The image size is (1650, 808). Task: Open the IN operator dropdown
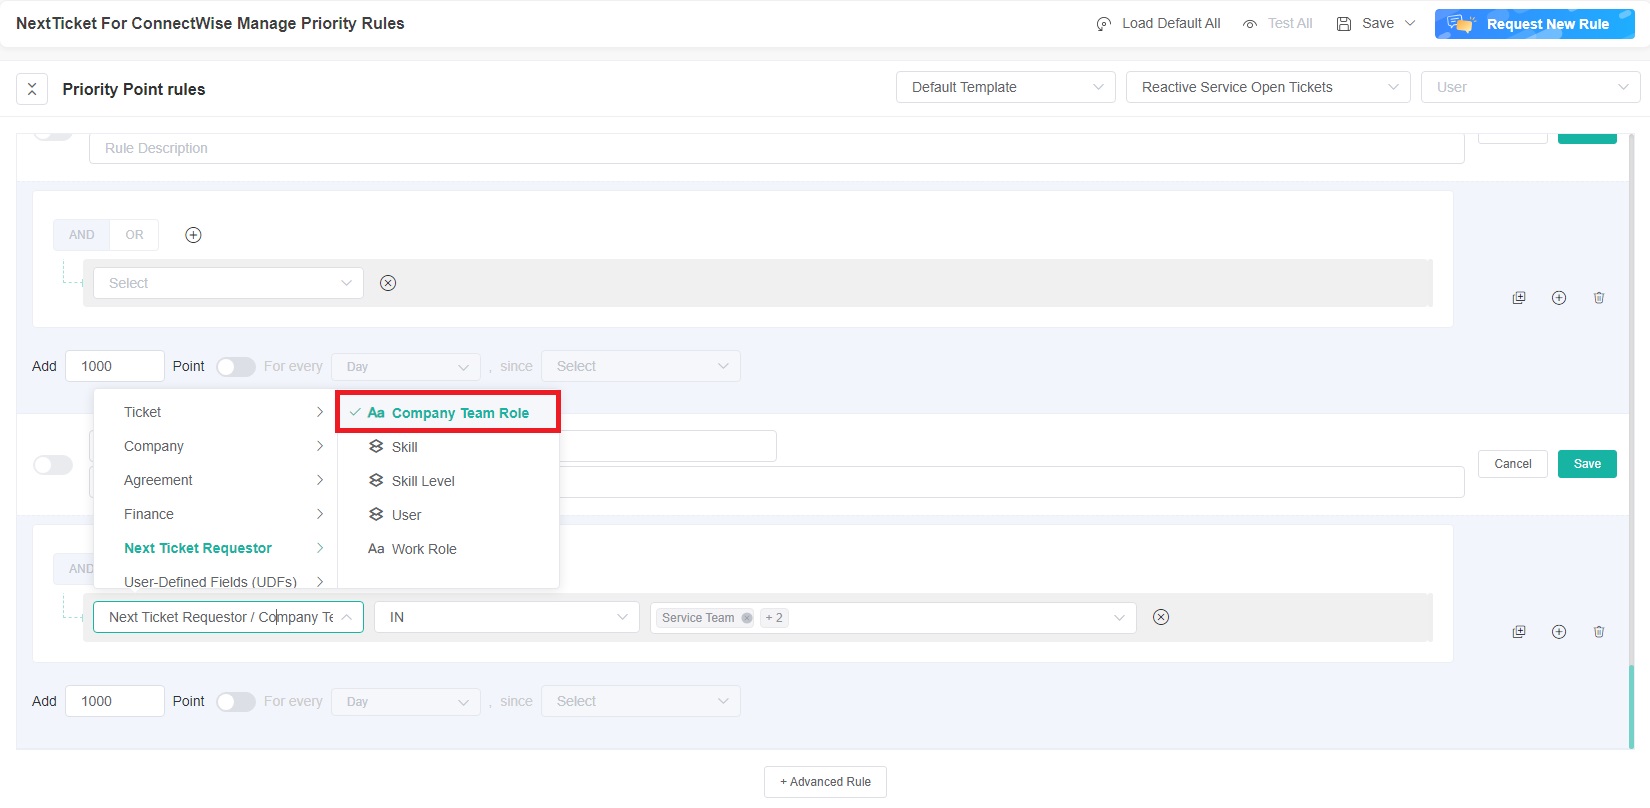click(506, 617)
